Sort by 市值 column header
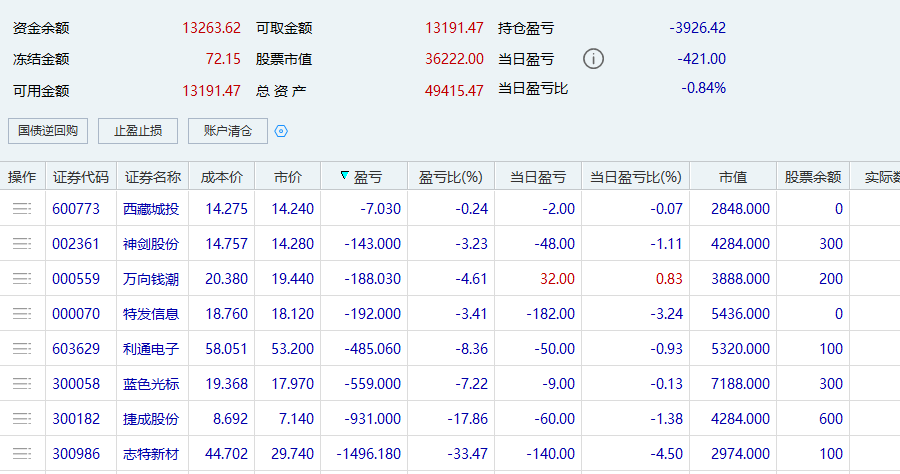The width and height of the screenshot is (900, 474). tap(732, 177)
